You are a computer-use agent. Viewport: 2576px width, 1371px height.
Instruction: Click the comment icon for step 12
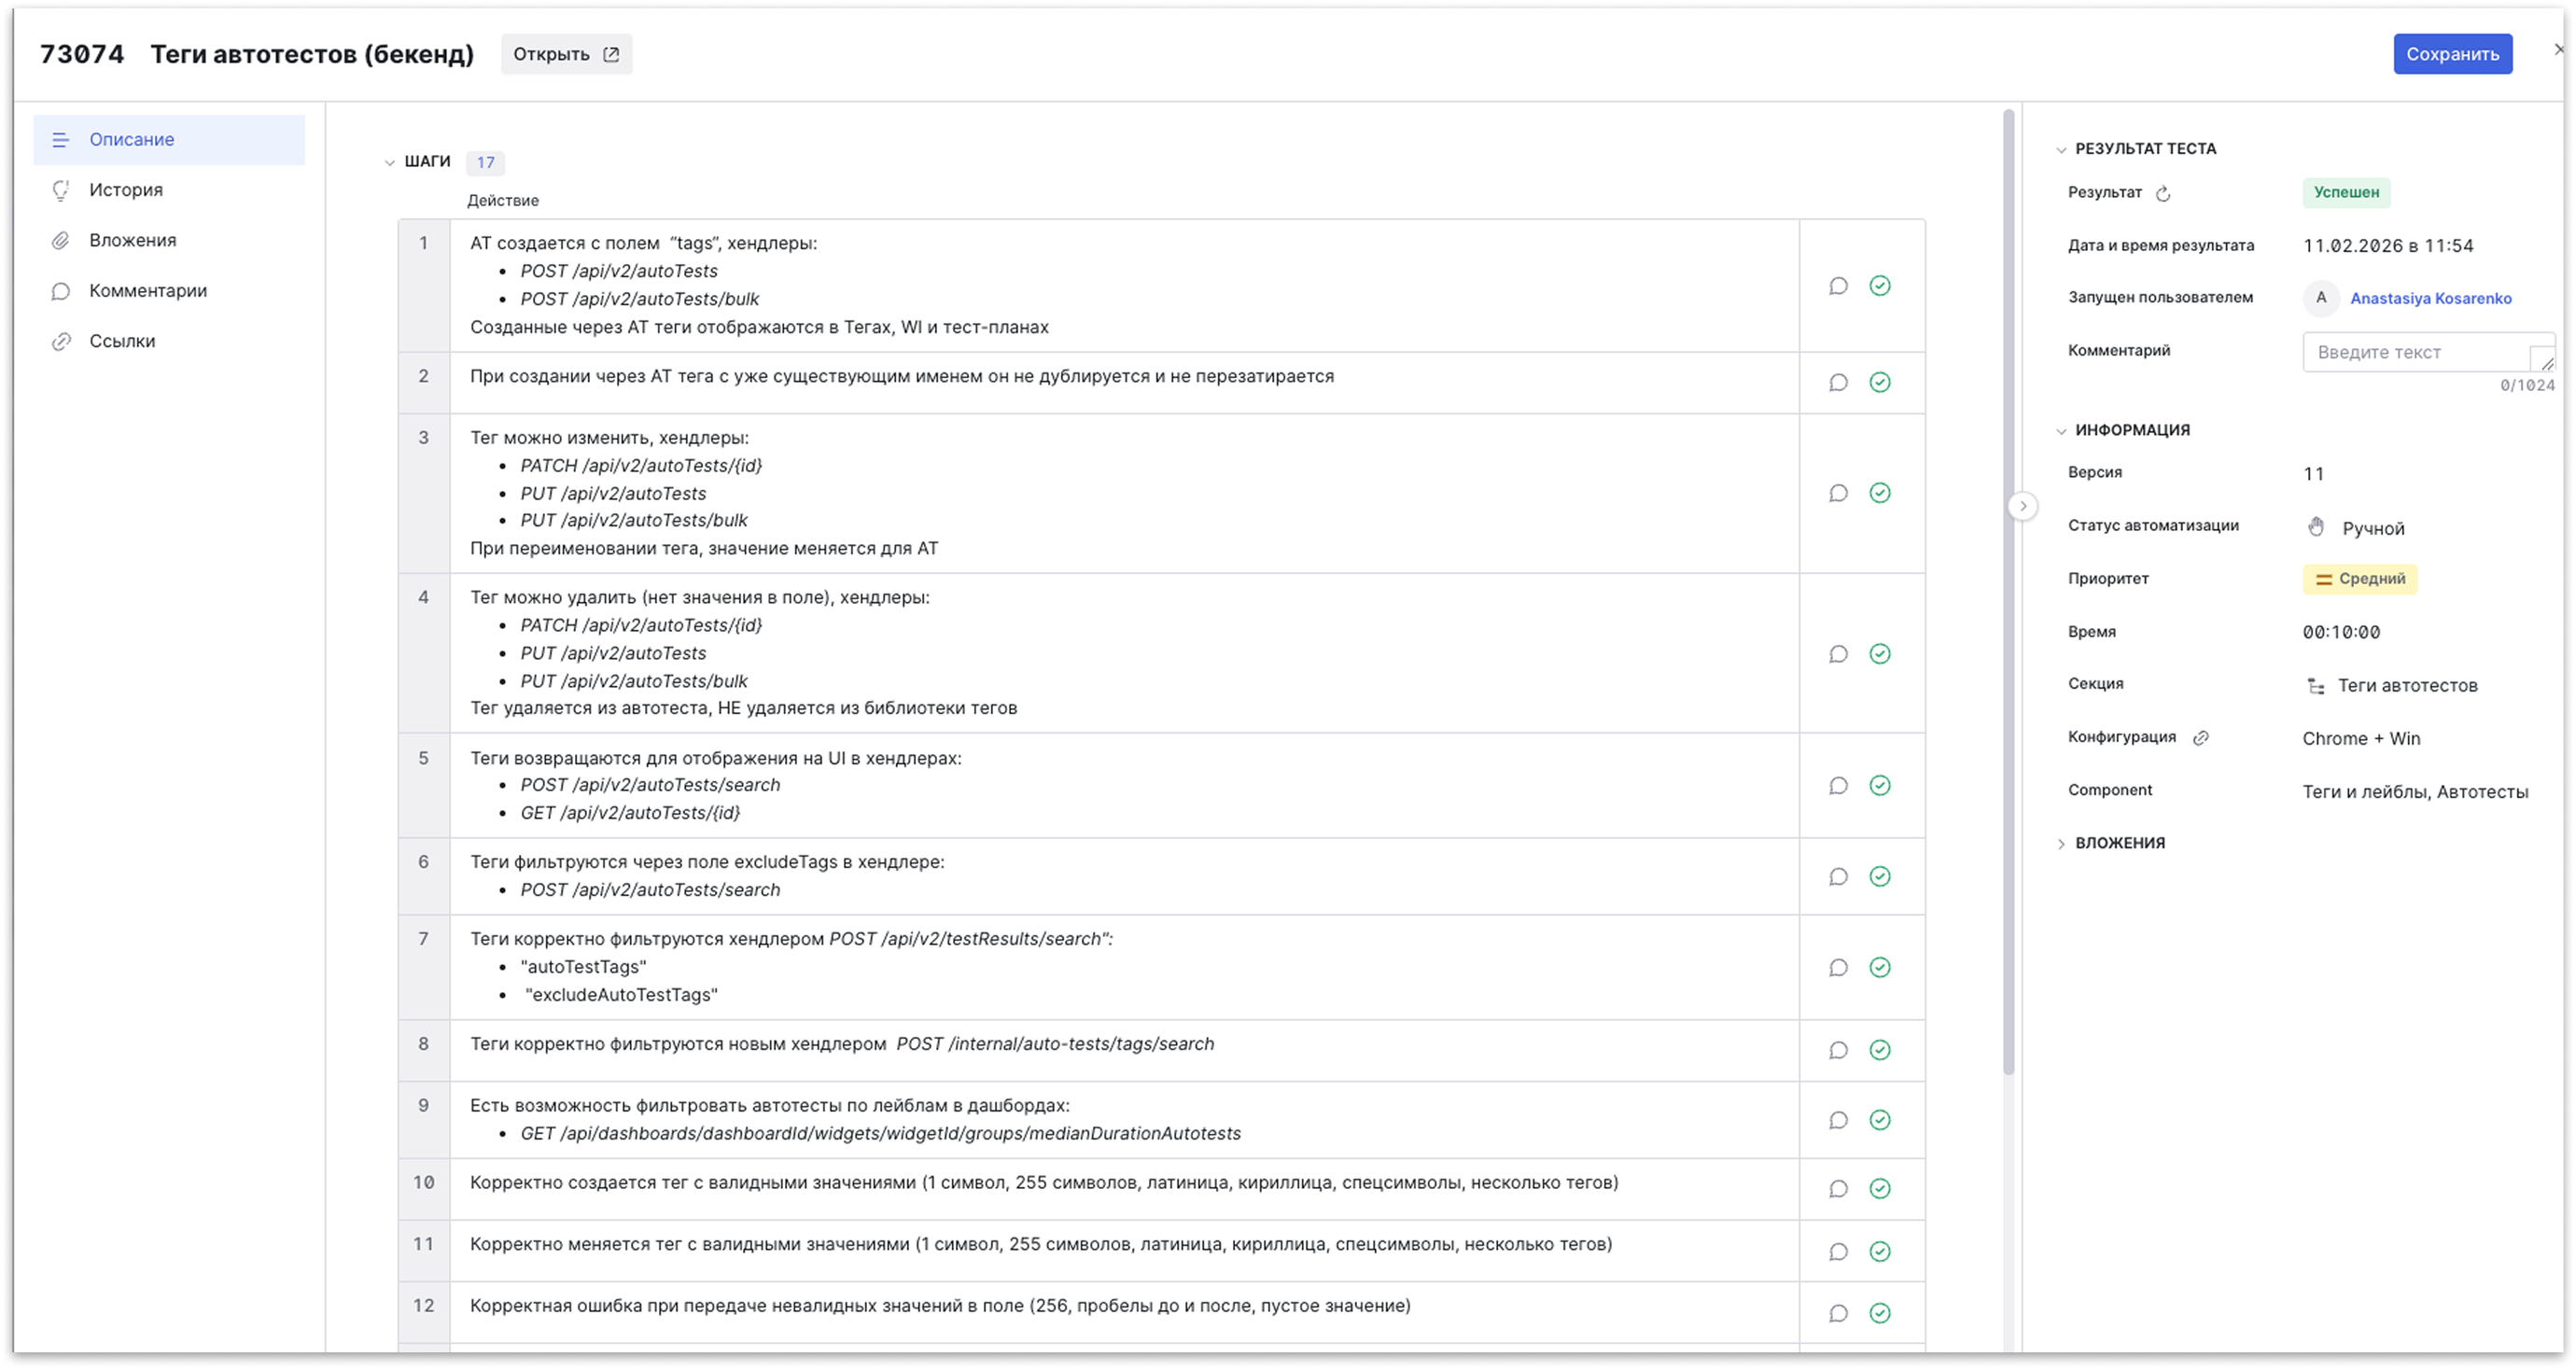pyautogui.click(x=1838, y=1314)
